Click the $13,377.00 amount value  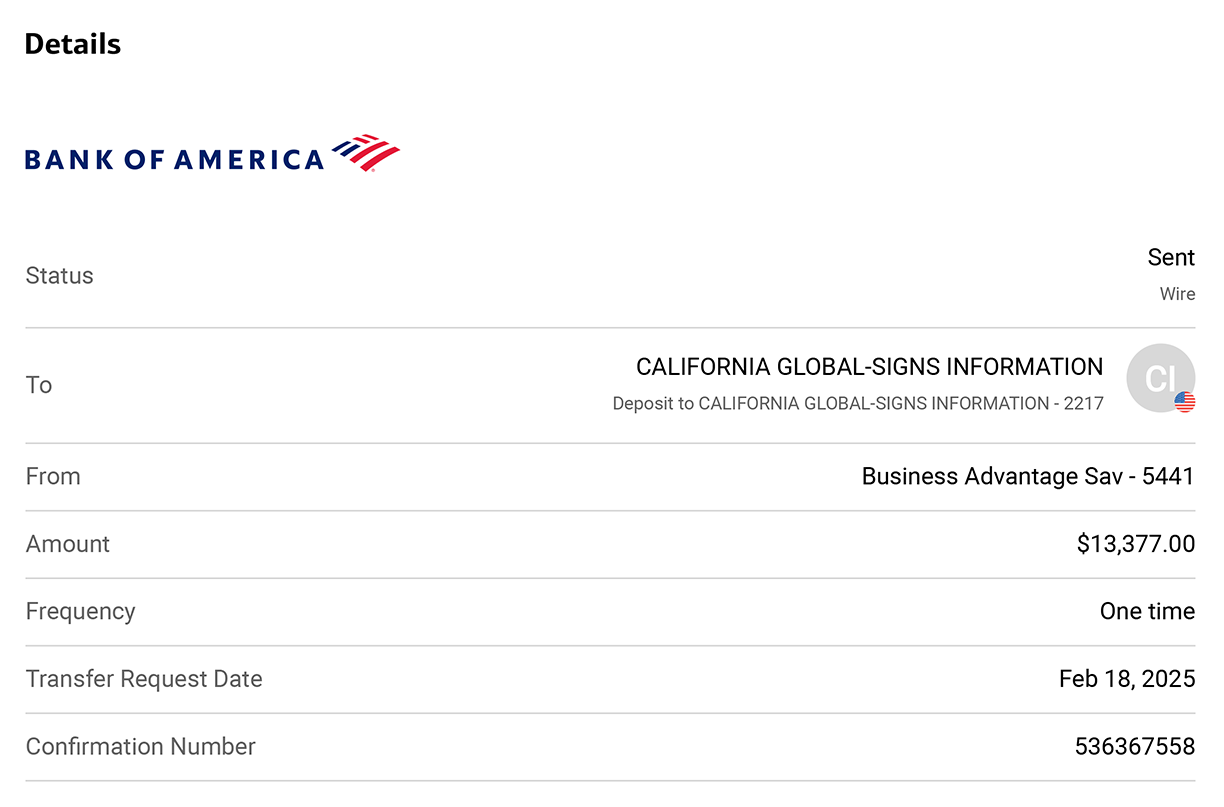1136,544
